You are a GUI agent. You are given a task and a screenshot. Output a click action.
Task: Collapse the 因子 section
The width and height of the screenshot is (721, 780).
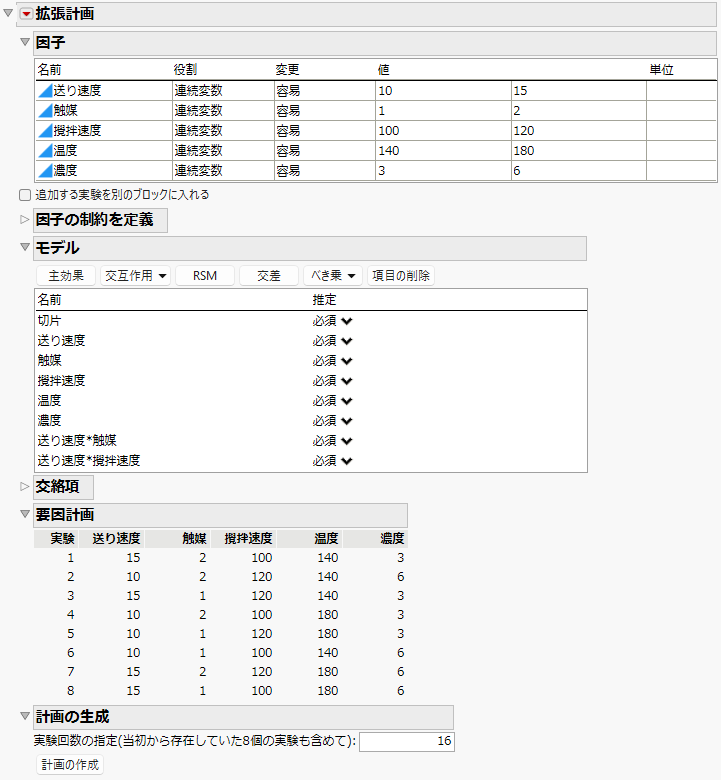(x=25, y=42)
